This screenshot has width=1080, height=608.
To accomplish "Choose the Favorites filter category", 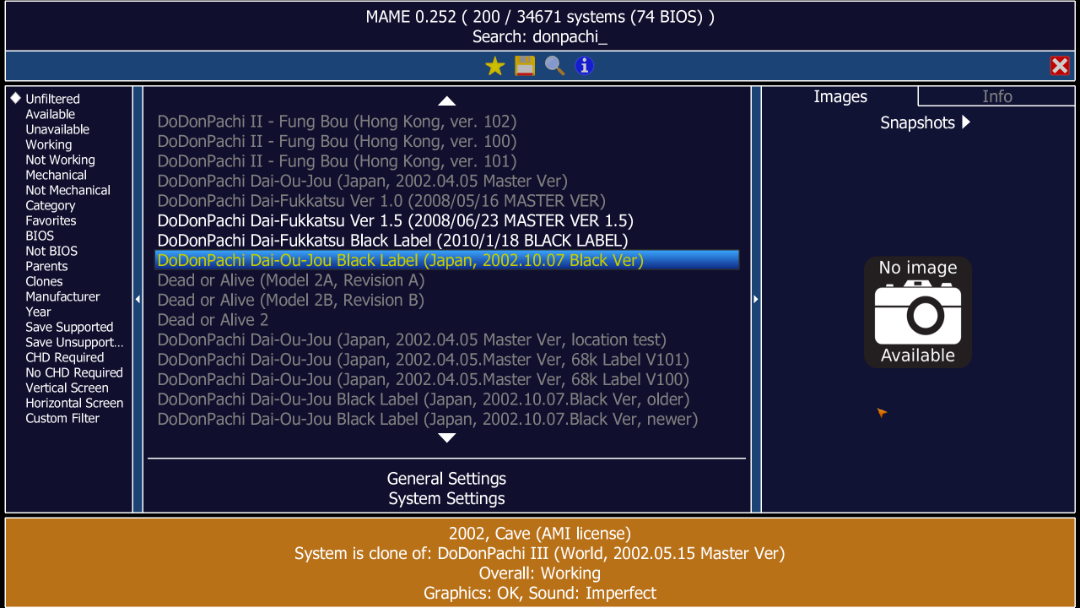I will click(x=50, y=220).
